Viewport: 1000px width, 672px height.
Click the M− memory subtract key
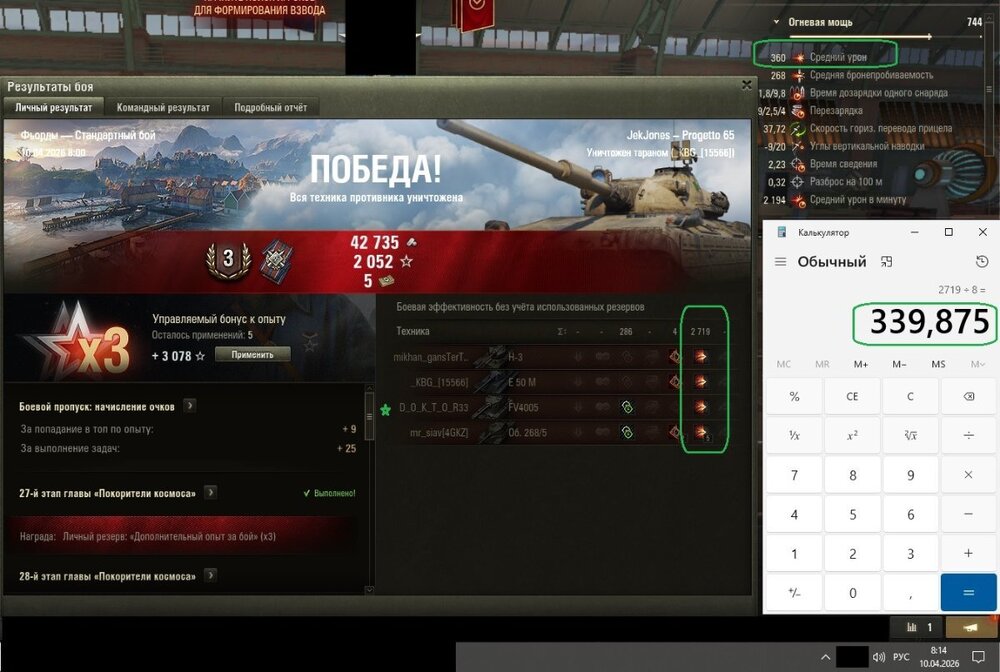(x=899, y=364)
